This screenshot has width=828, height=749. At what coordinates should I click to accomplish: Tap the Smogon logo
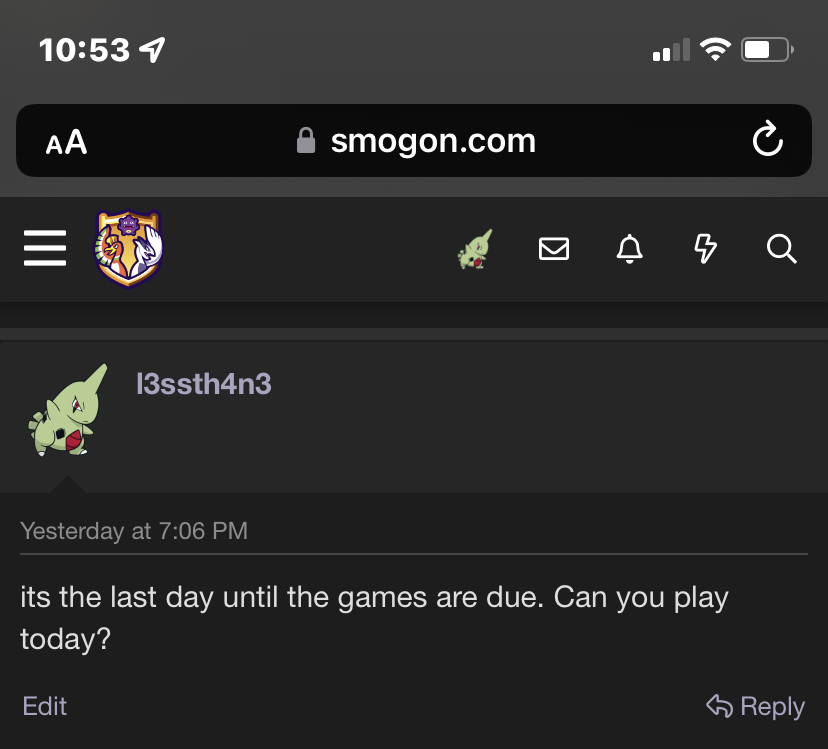[129, 248]
